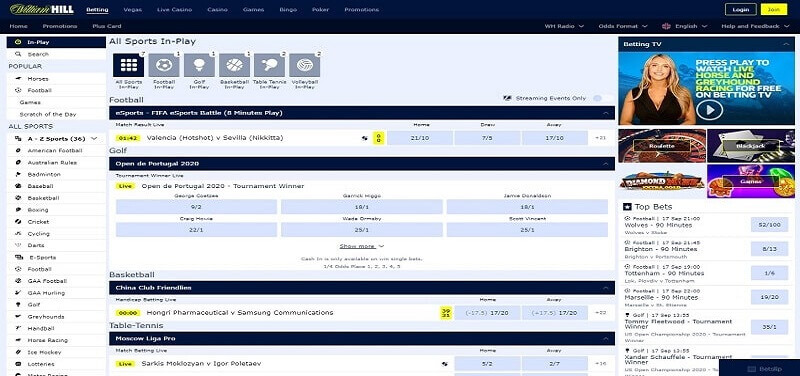
Task: Click the Ice Hockey sidebar icon
Action: 18,353
